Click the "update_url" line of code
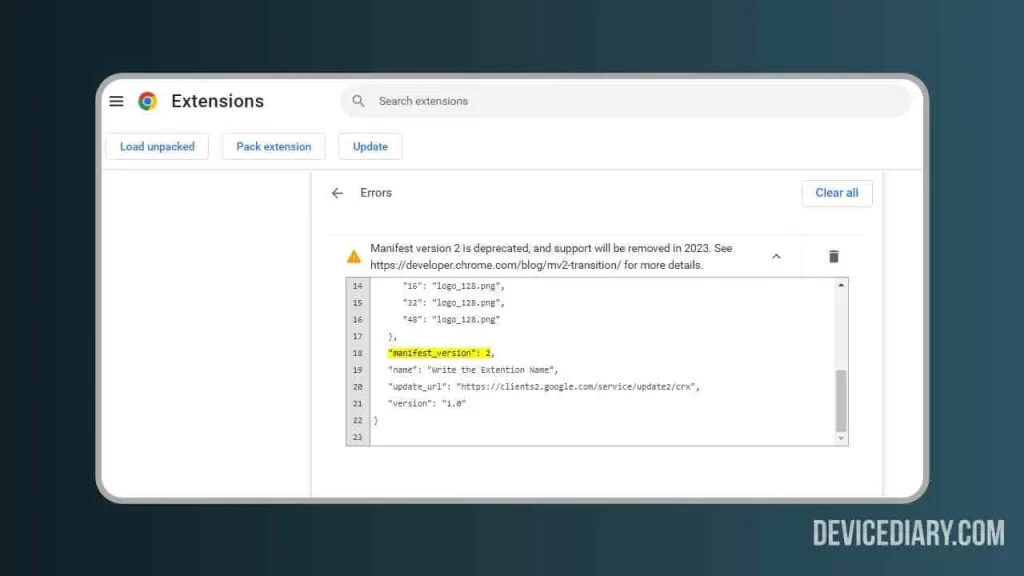 click(x=543, y=387)
